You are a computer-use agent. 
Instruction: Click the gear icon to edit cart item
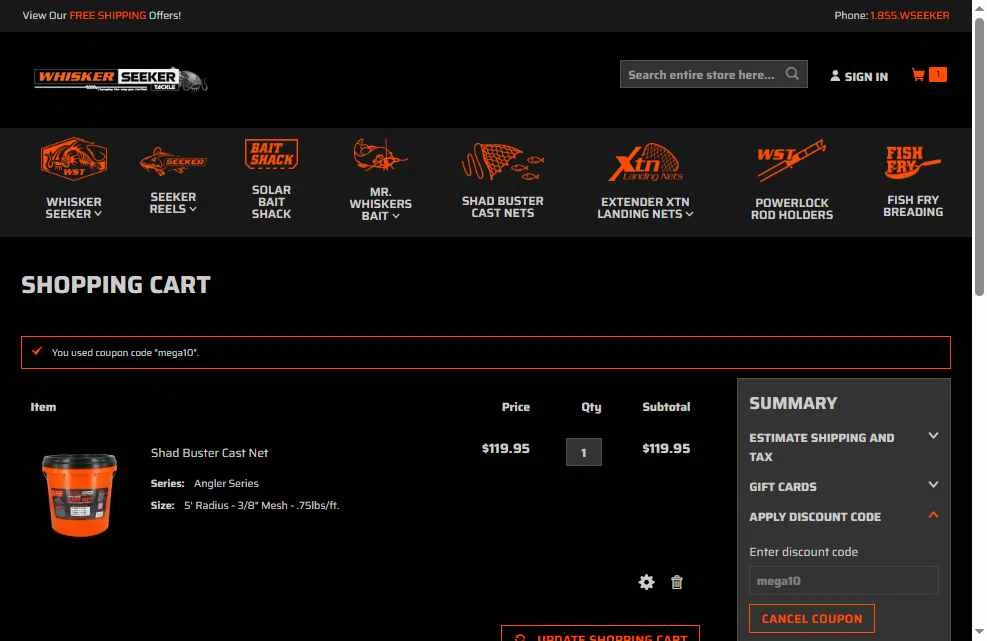click(646, 582)
